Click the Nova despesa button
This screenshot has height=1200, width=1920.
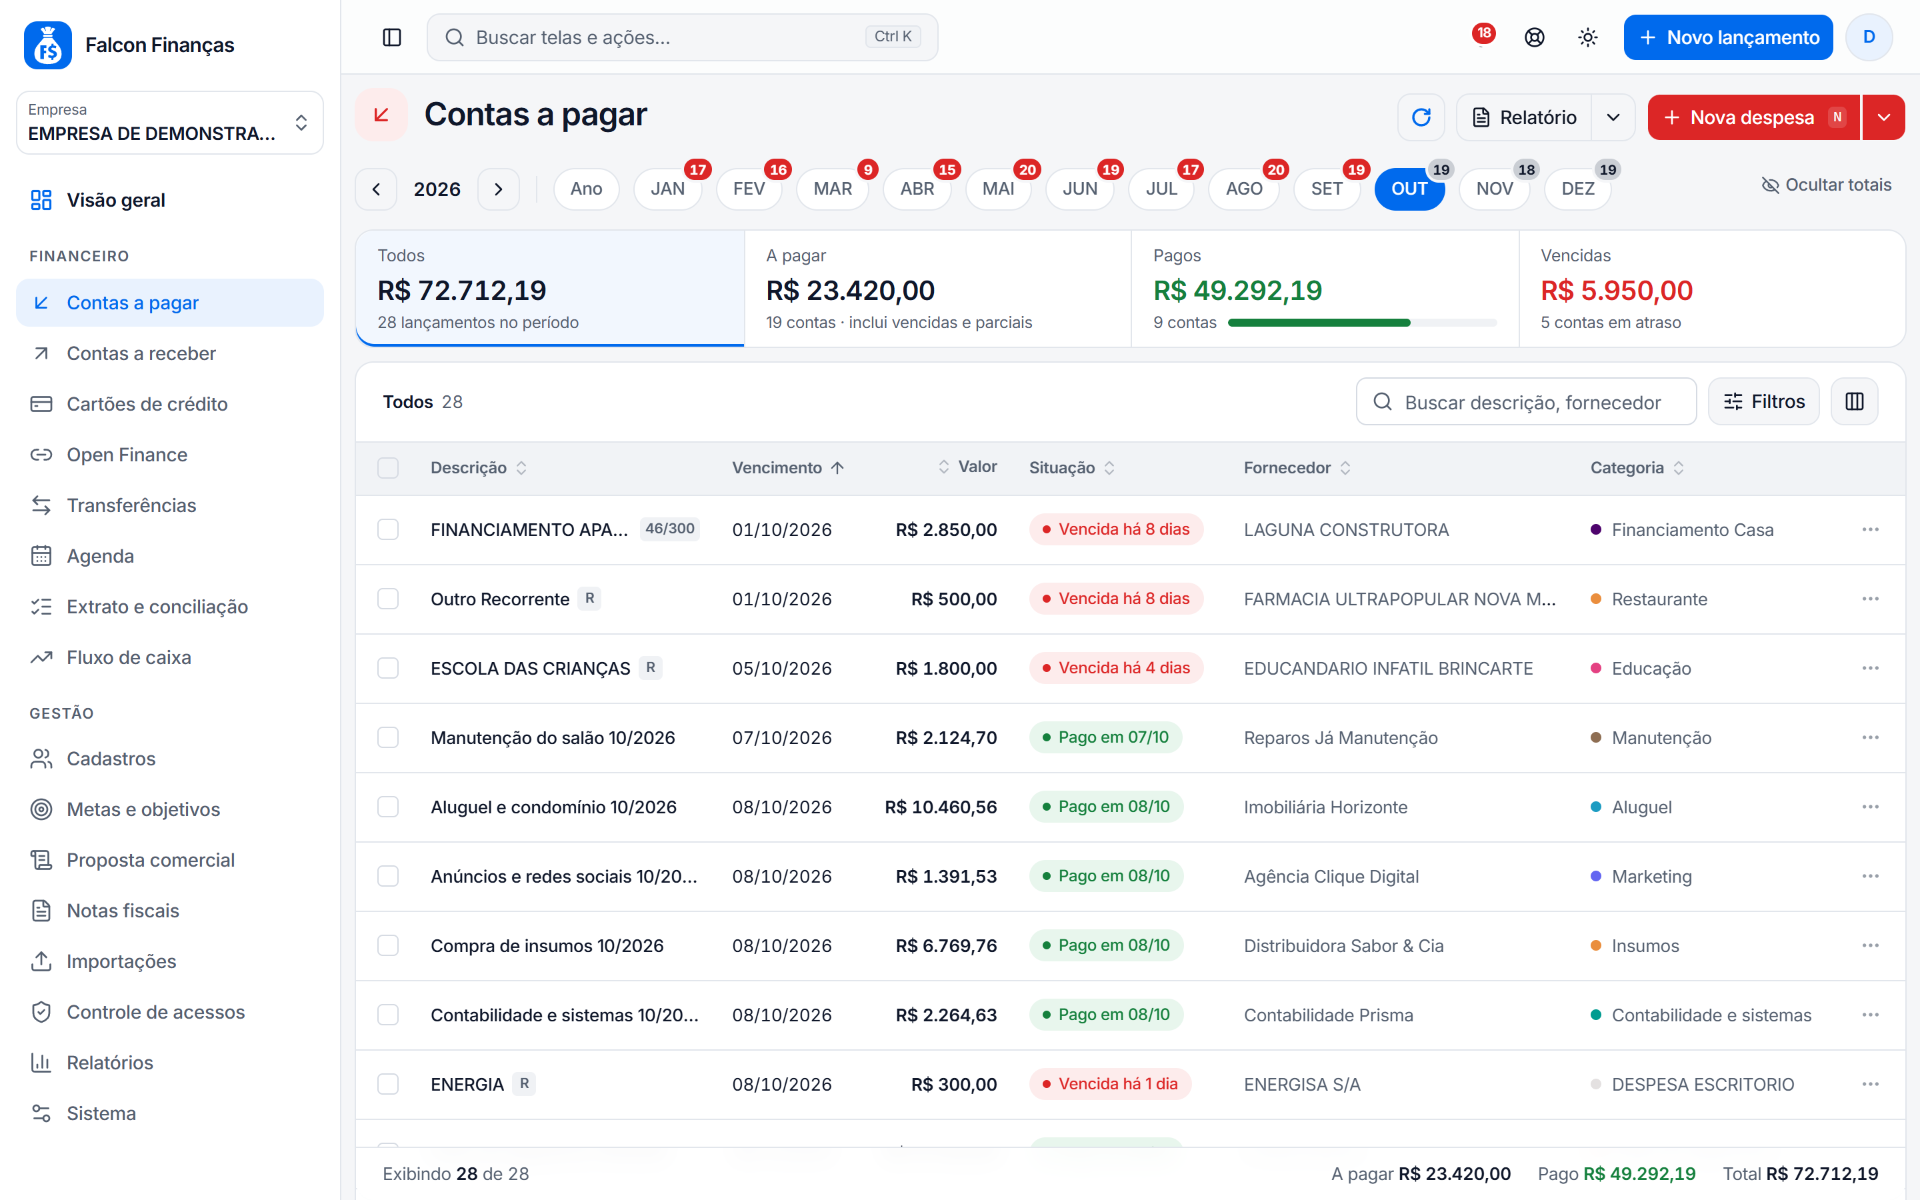point(1754,117)
